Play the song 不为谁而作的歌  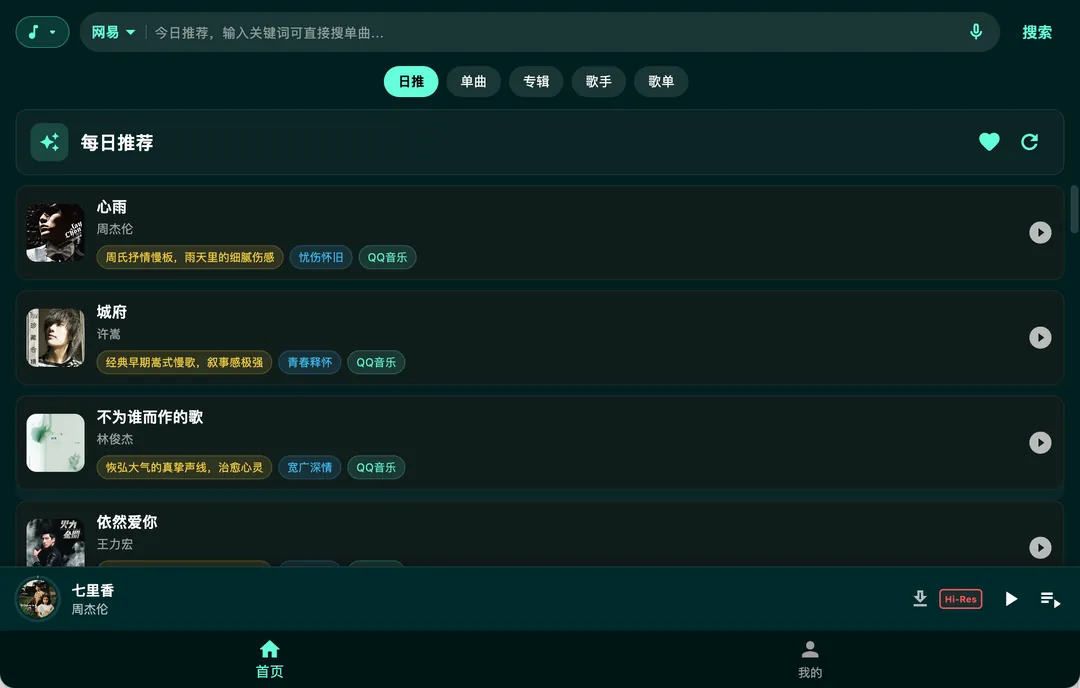point(1040,442)
